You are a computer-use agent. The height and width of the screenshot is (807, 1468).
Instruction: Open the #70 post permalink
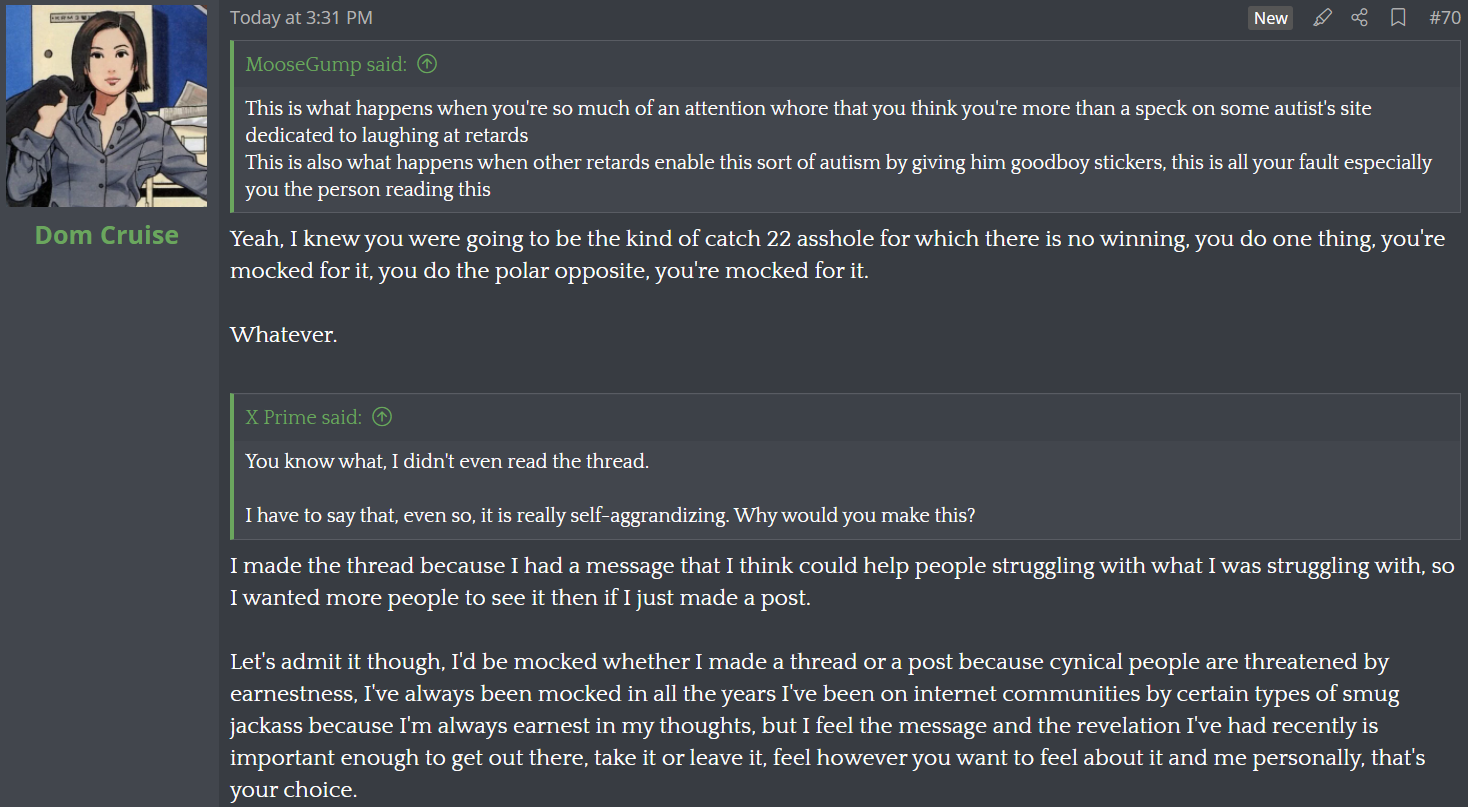(1444, 18)
